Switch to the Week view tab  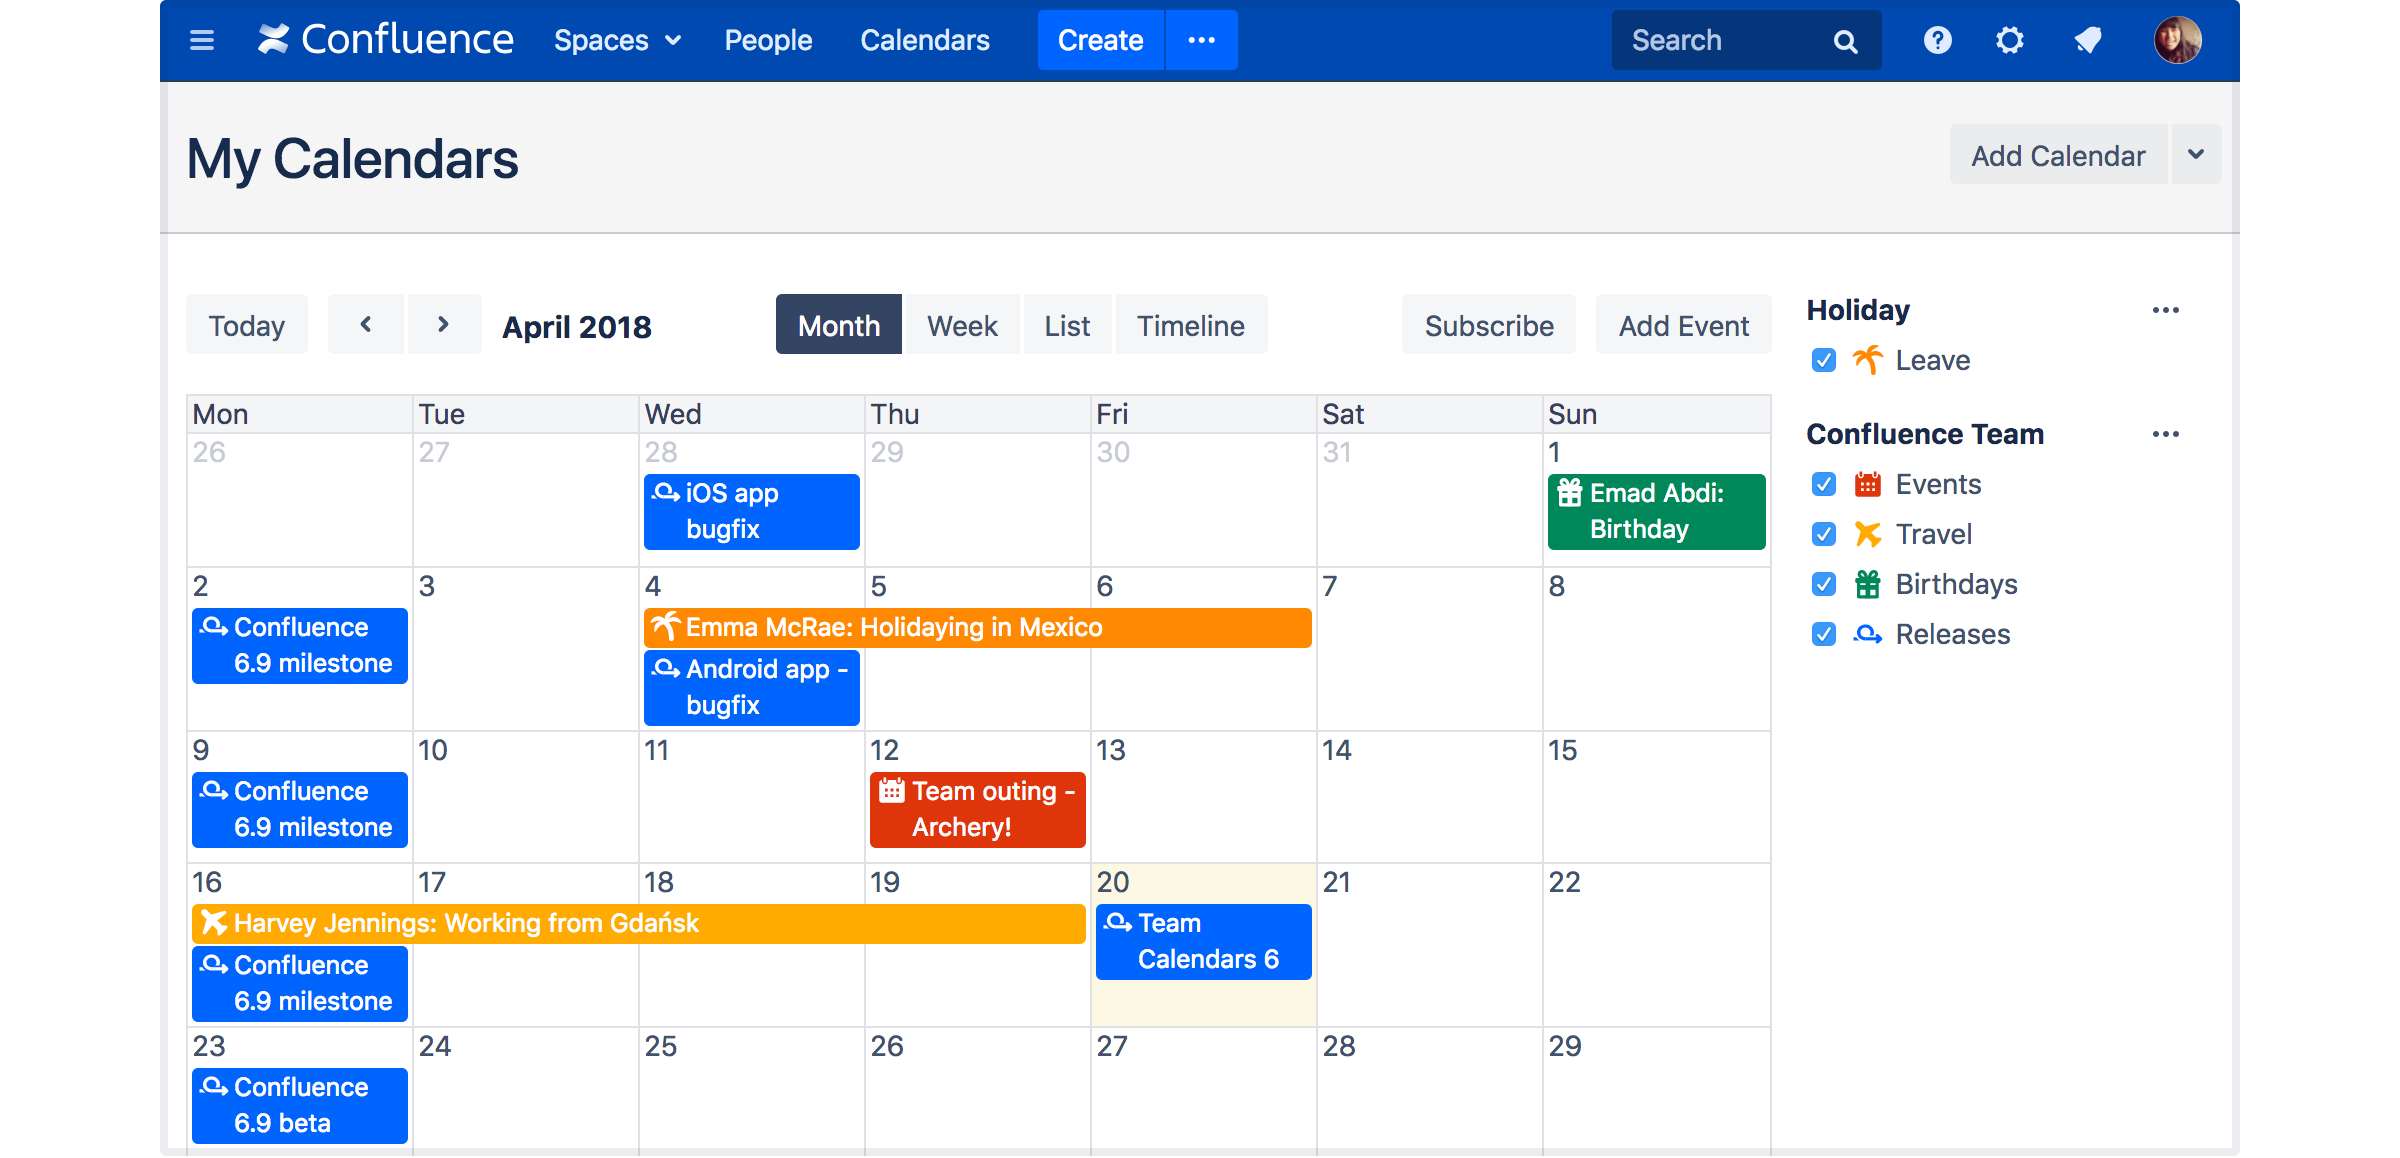[x=961, y=326]
